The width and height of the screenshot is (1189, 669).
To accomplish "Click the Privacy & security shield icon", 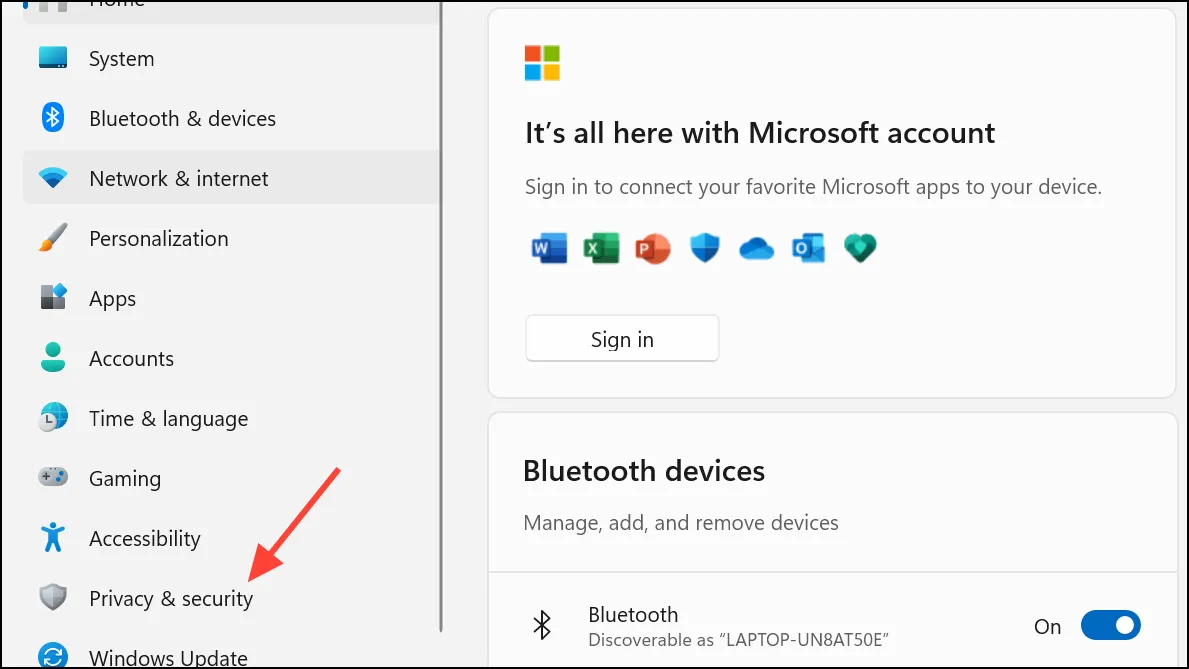I will tap(53, 598).
